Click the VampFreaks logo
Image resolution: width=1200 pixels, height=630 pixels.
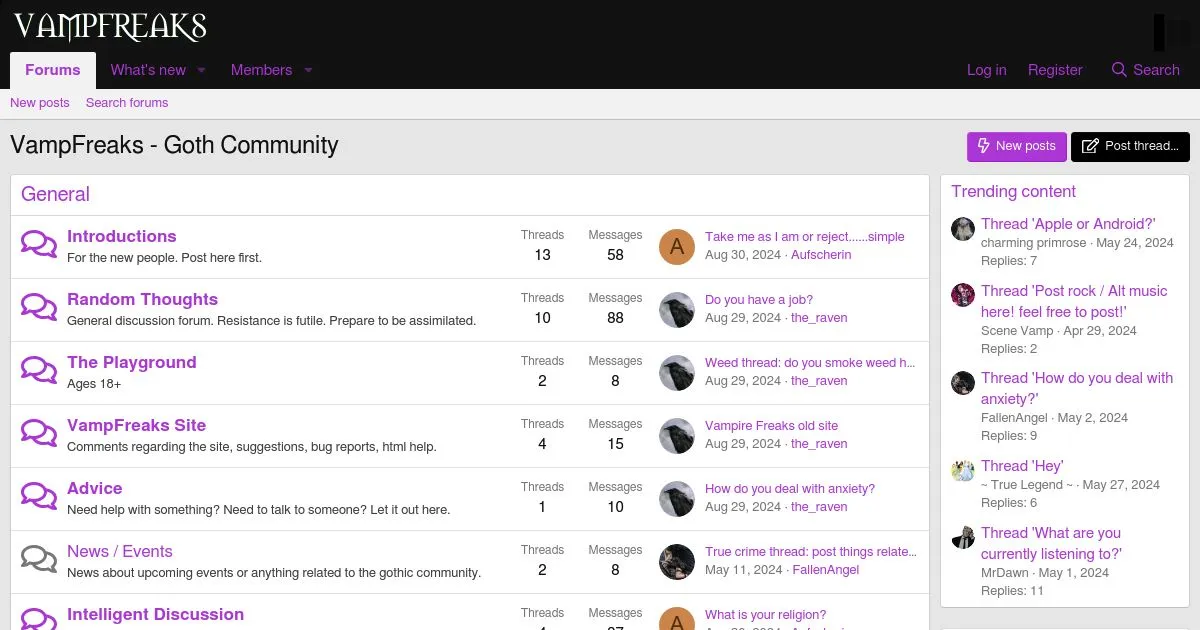pos(110,26)
